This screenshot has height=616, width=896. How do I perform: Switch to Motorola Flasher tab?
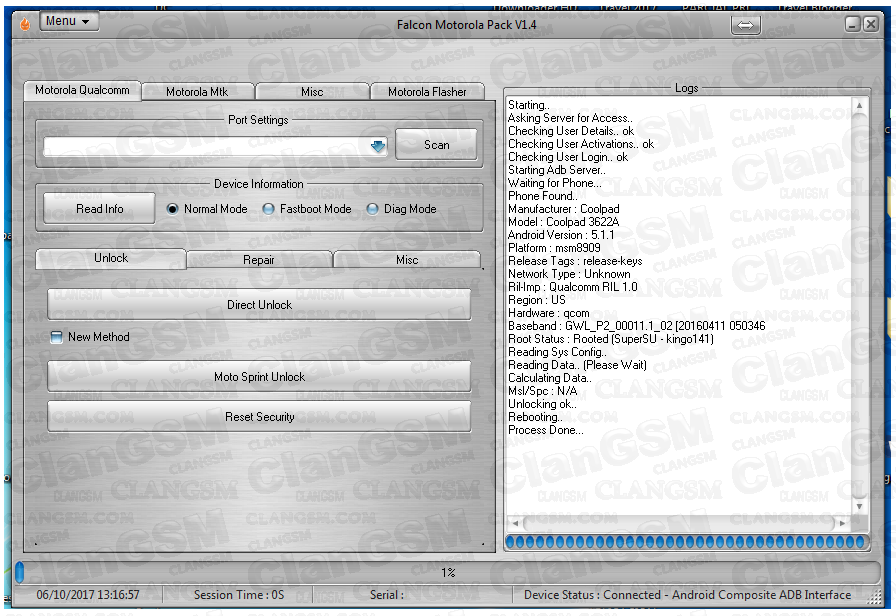(x=427, y=92)
